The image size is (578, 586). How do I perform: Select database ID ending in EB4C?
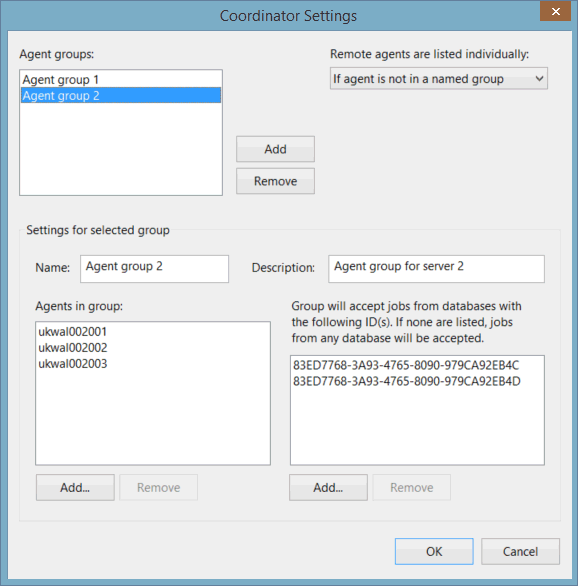[x=417, y=365]
